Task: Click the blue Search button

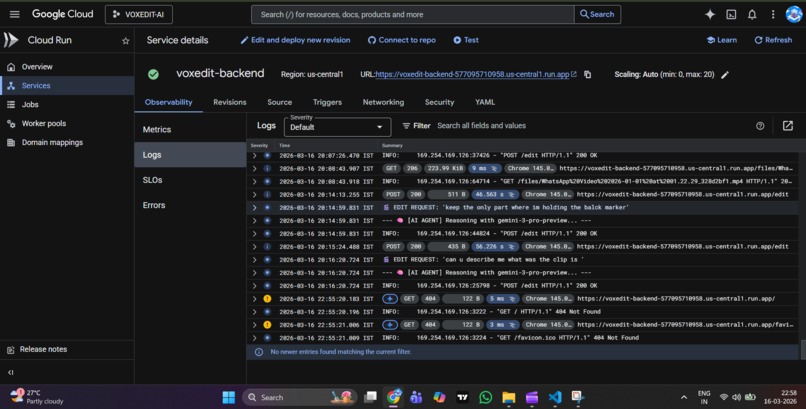Action: click(x=597, y=14)
